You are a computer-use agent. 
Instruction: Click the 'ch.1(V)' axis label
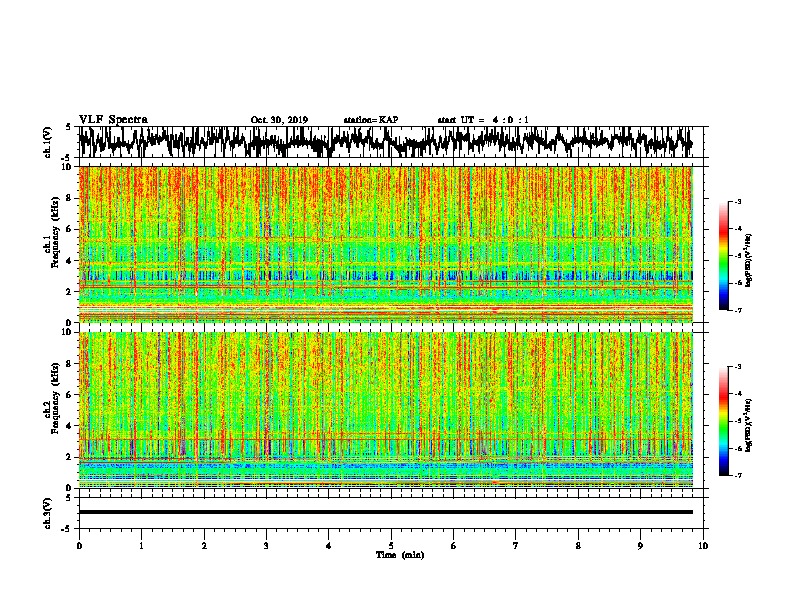(48, 142)
